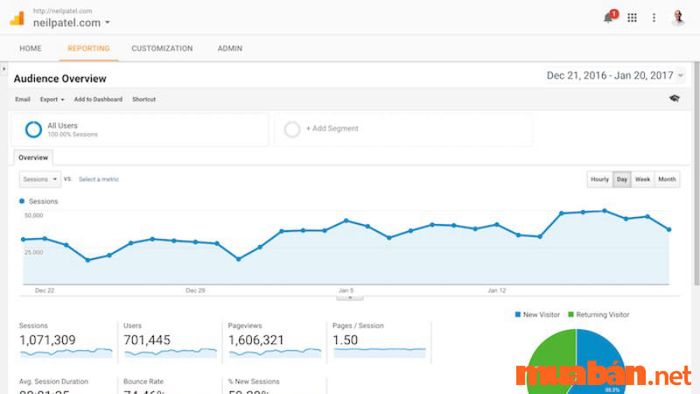Click the Pages / Session 1.50 metric
This screenshot has width=700, height=394.
(345, 340)
